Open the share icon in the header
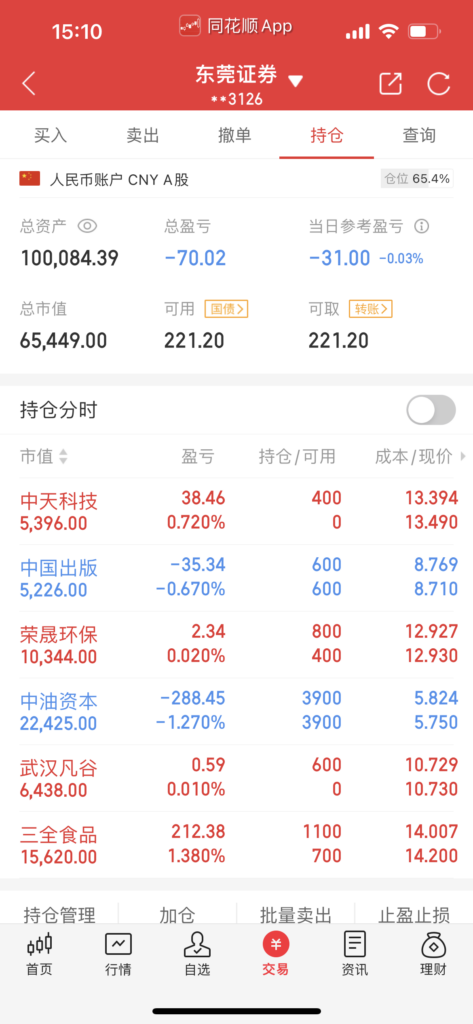This screenshot has width=473, height=1024. pos(390,84)
